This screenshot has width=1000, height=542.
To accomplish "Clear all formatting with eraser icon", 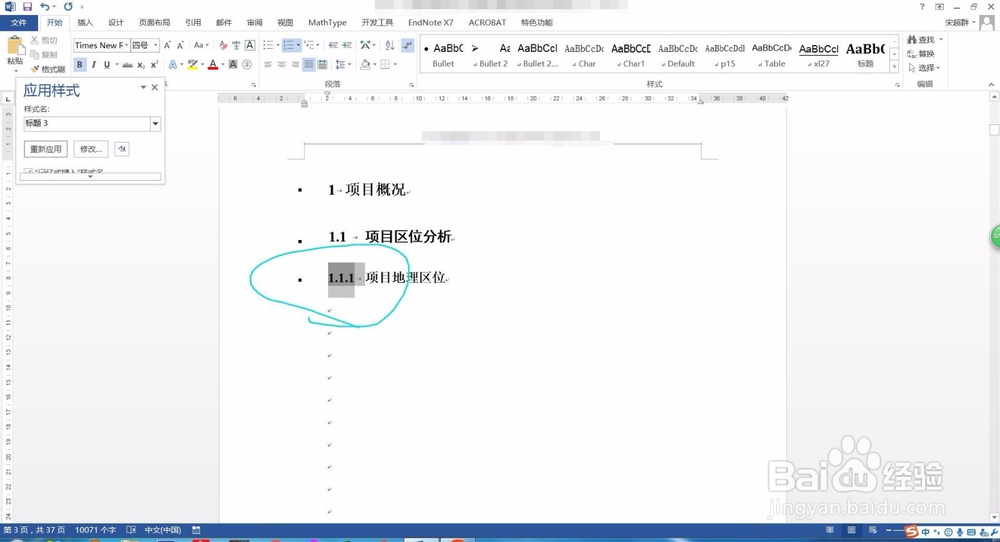I will point(223,45).
